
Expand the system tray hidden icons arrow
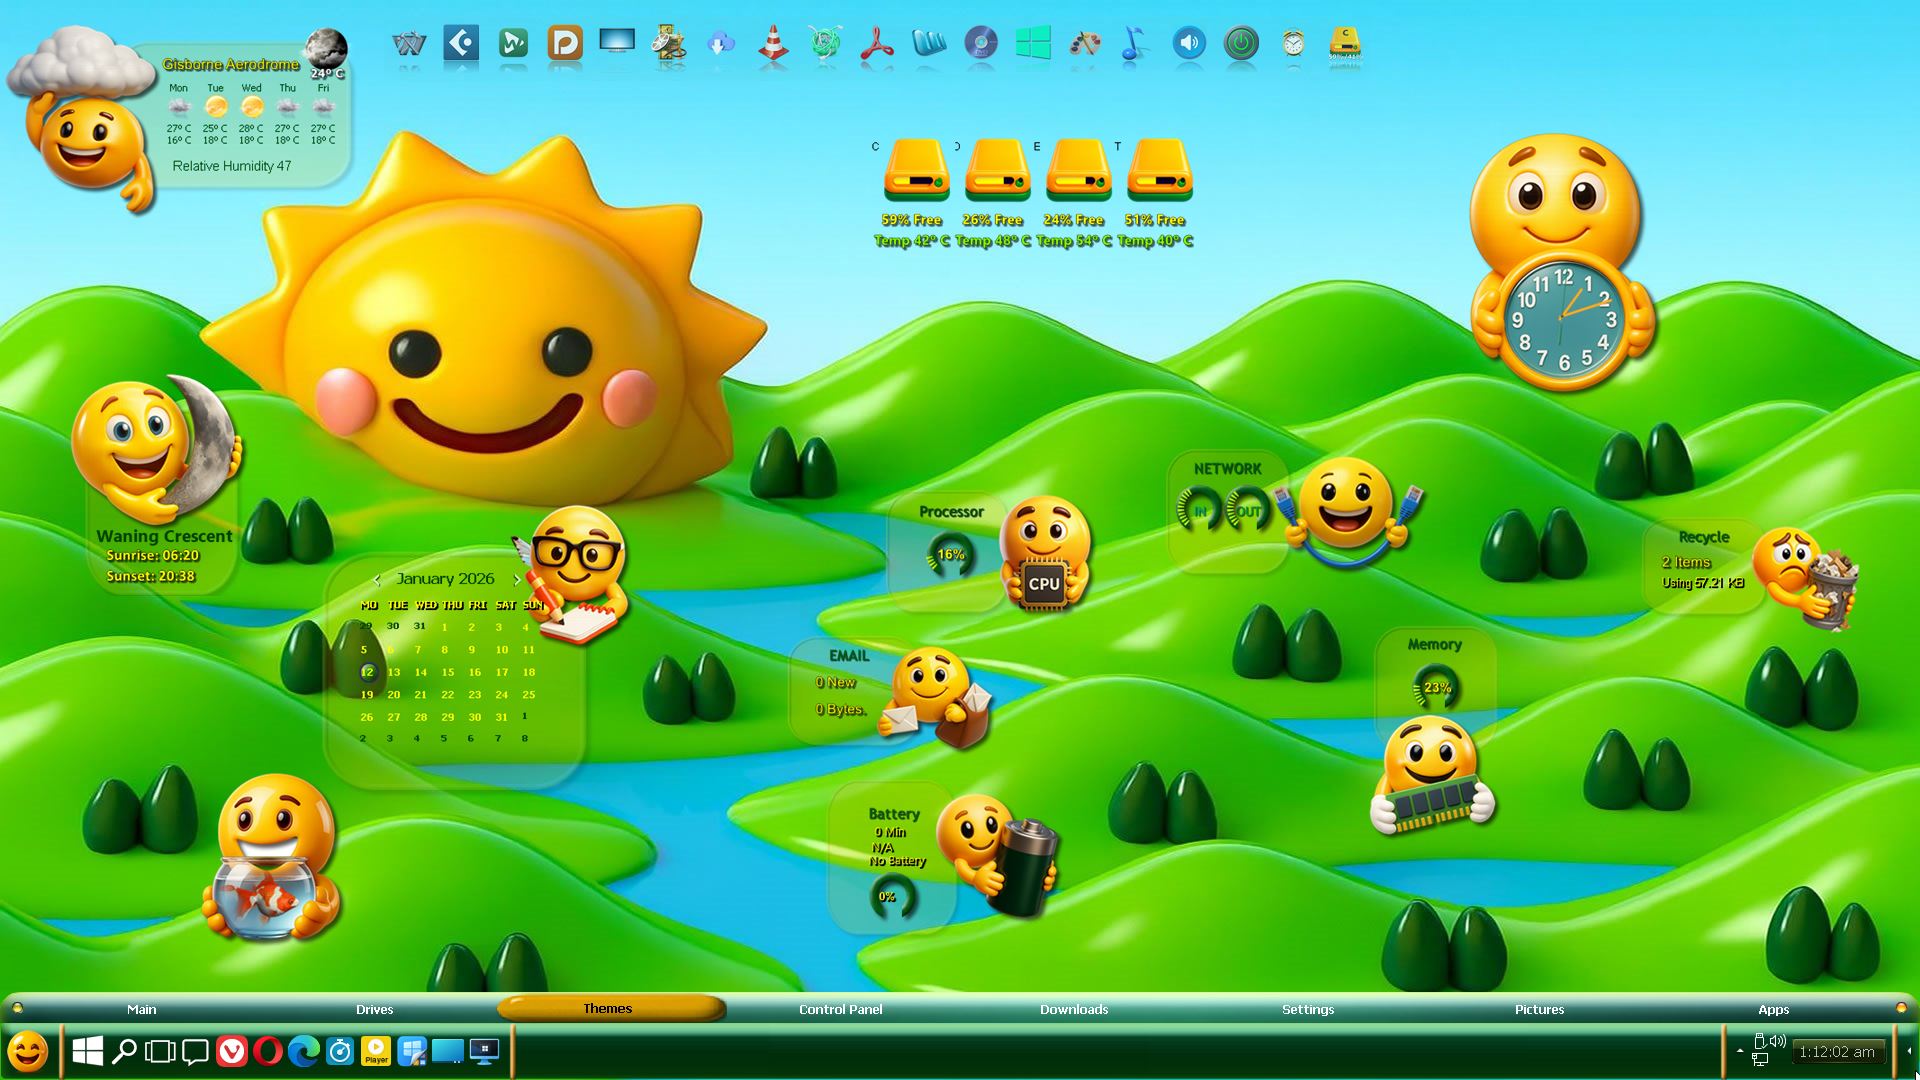pos(1740,1050)
